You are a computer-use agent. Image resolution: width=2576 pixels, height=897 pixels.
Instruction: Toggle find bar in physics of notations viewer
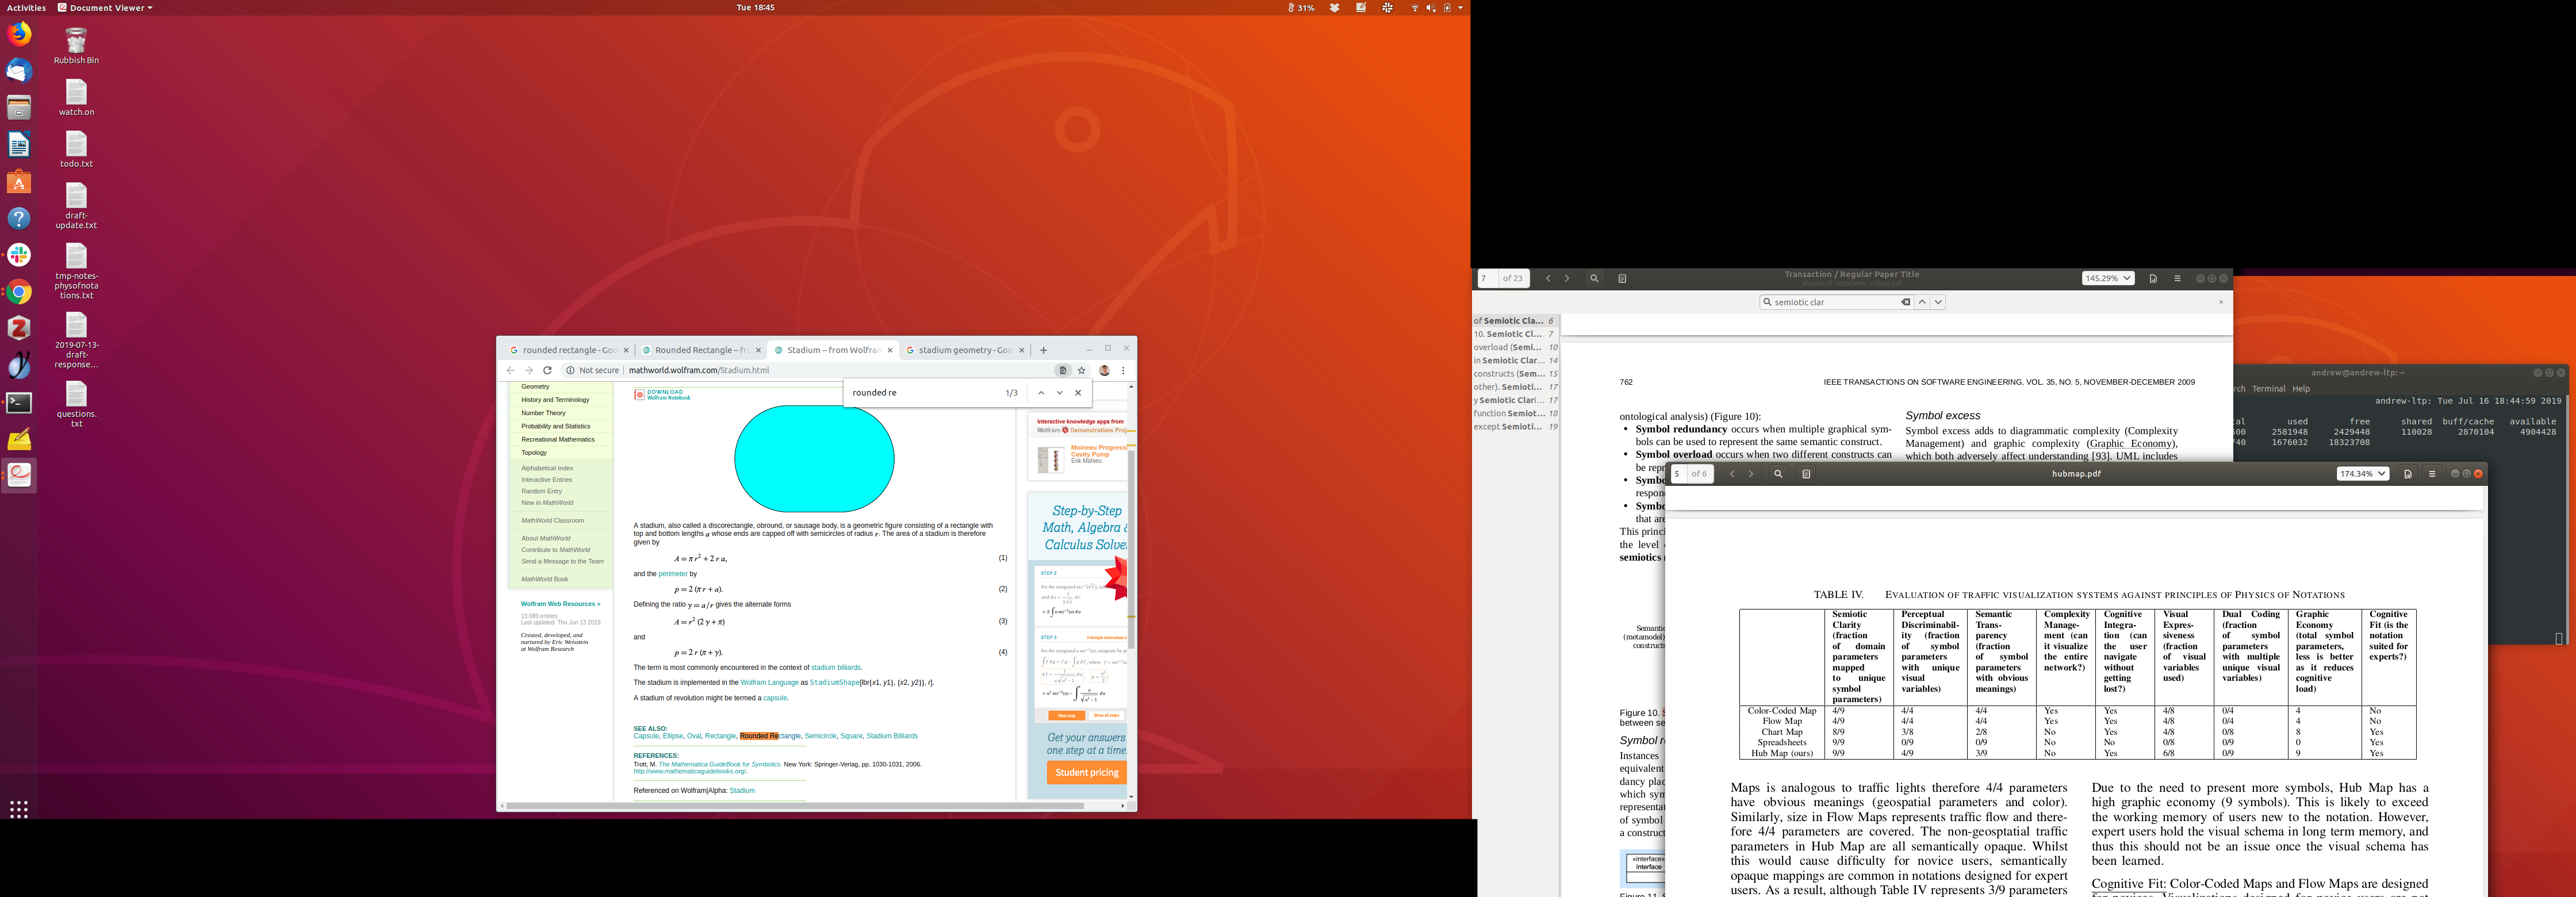point(1594,279)
